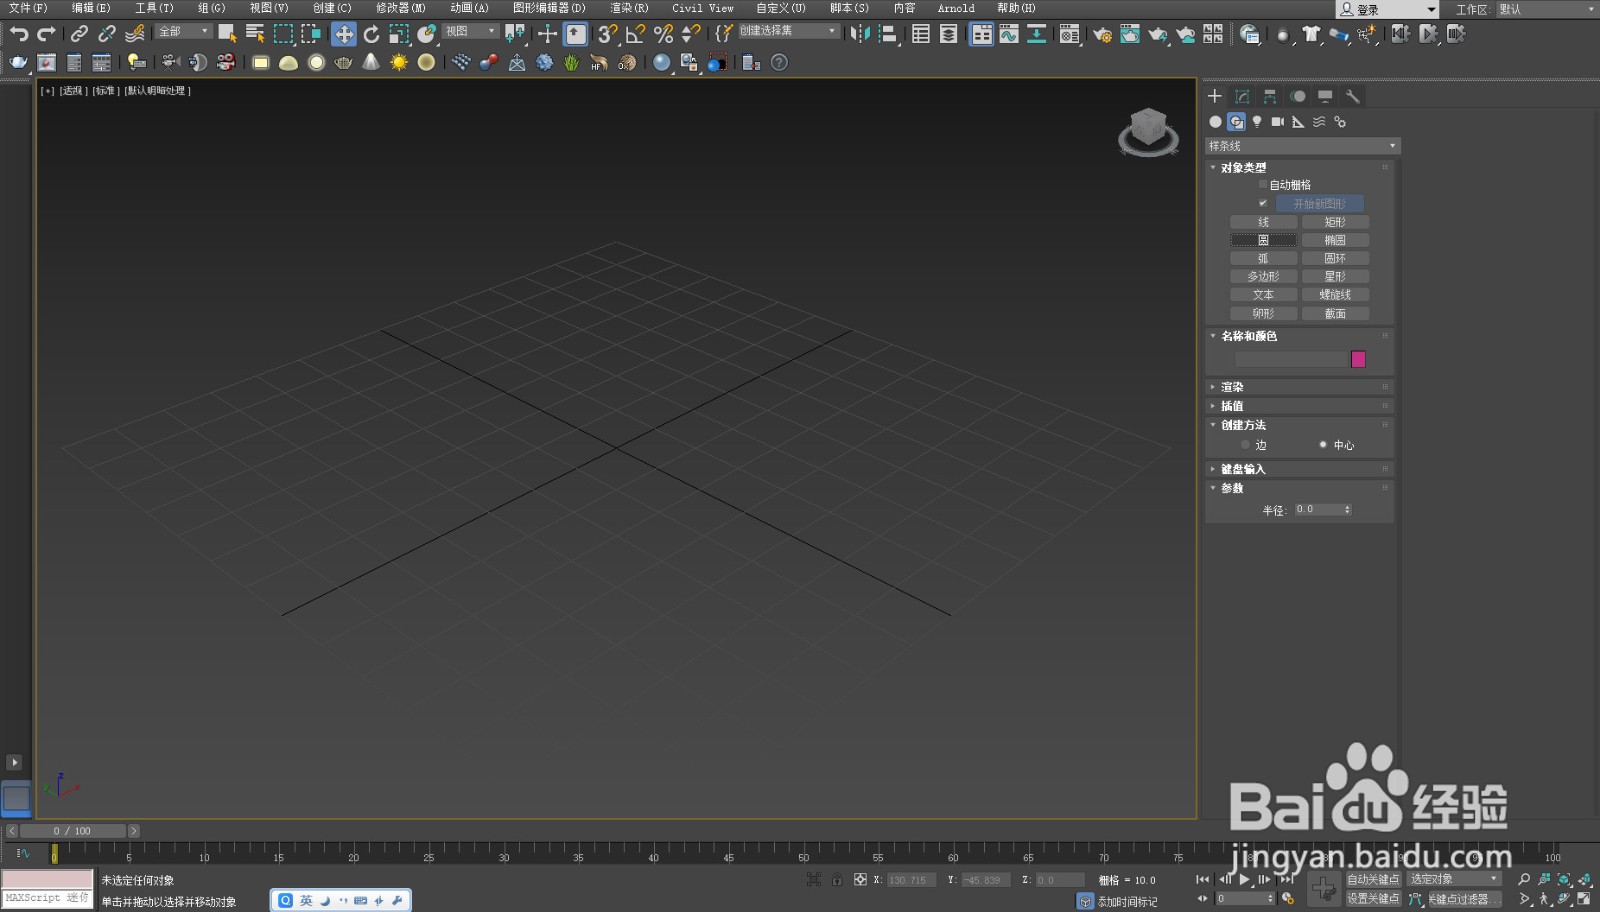Toggle the 3D Snaps icon
The height and width of the screenshot is (912, 1600).
(607, 34)
